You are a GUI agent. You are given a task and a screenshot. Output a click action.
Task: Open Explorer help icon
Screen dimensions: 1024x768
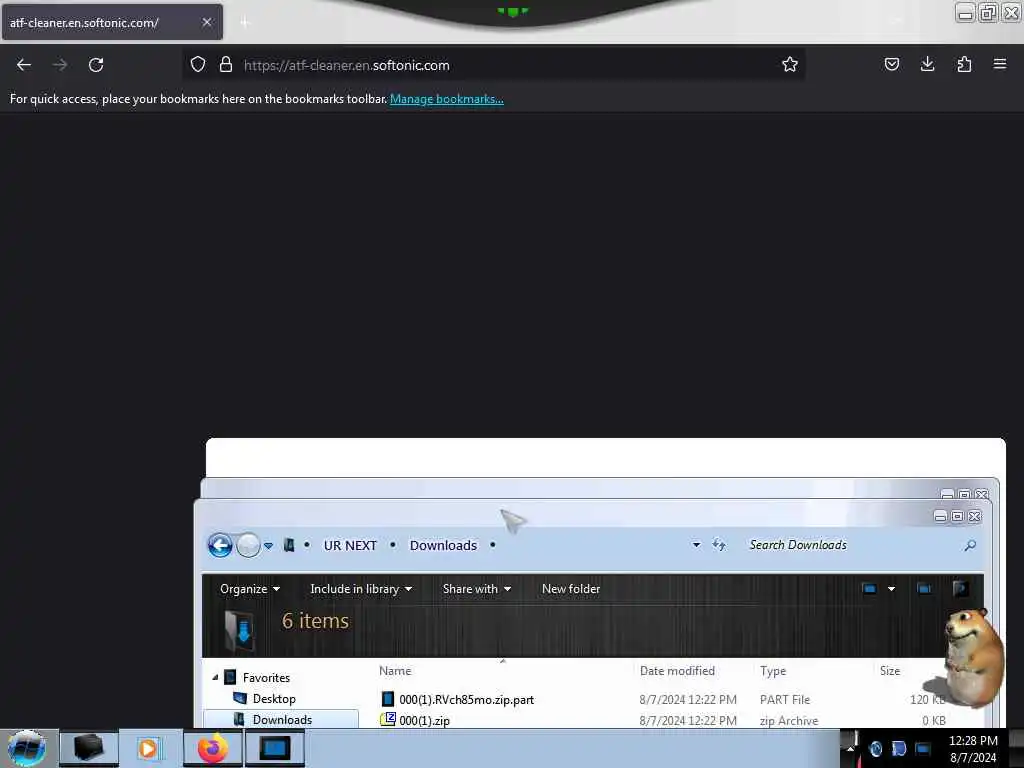[x=960, y=589]
